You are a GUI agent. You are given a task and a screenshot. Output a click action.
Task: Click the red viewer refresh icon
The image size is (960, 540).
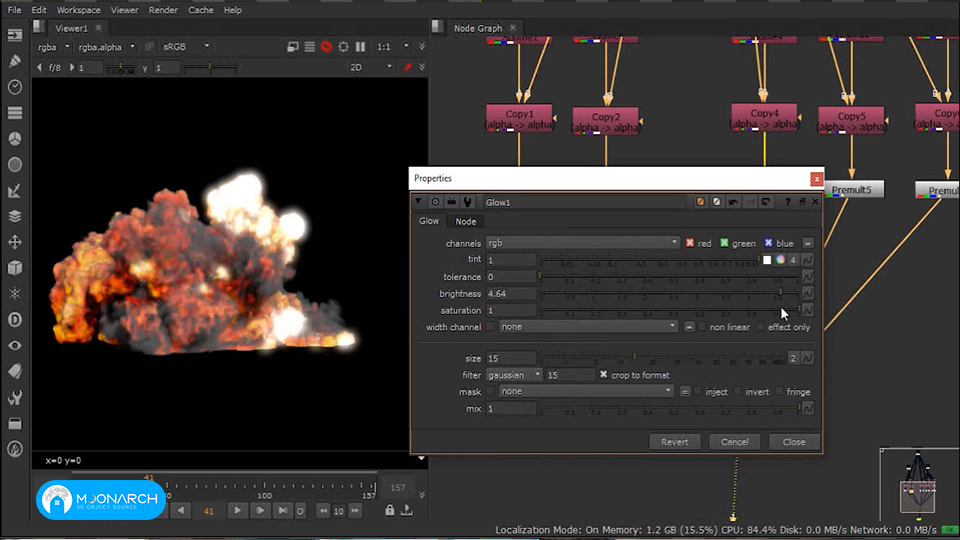point(326,47)
